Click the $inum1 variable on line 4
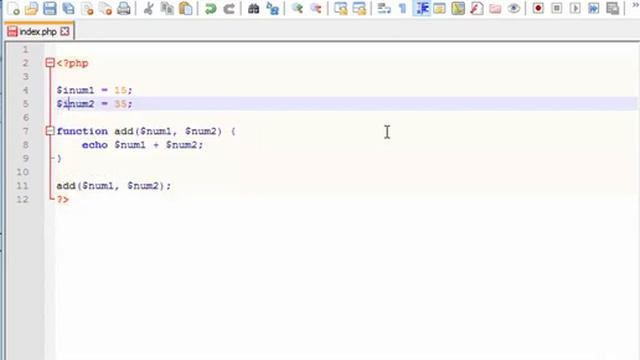This screenshot has height=360, width=640. pos(75,90)
